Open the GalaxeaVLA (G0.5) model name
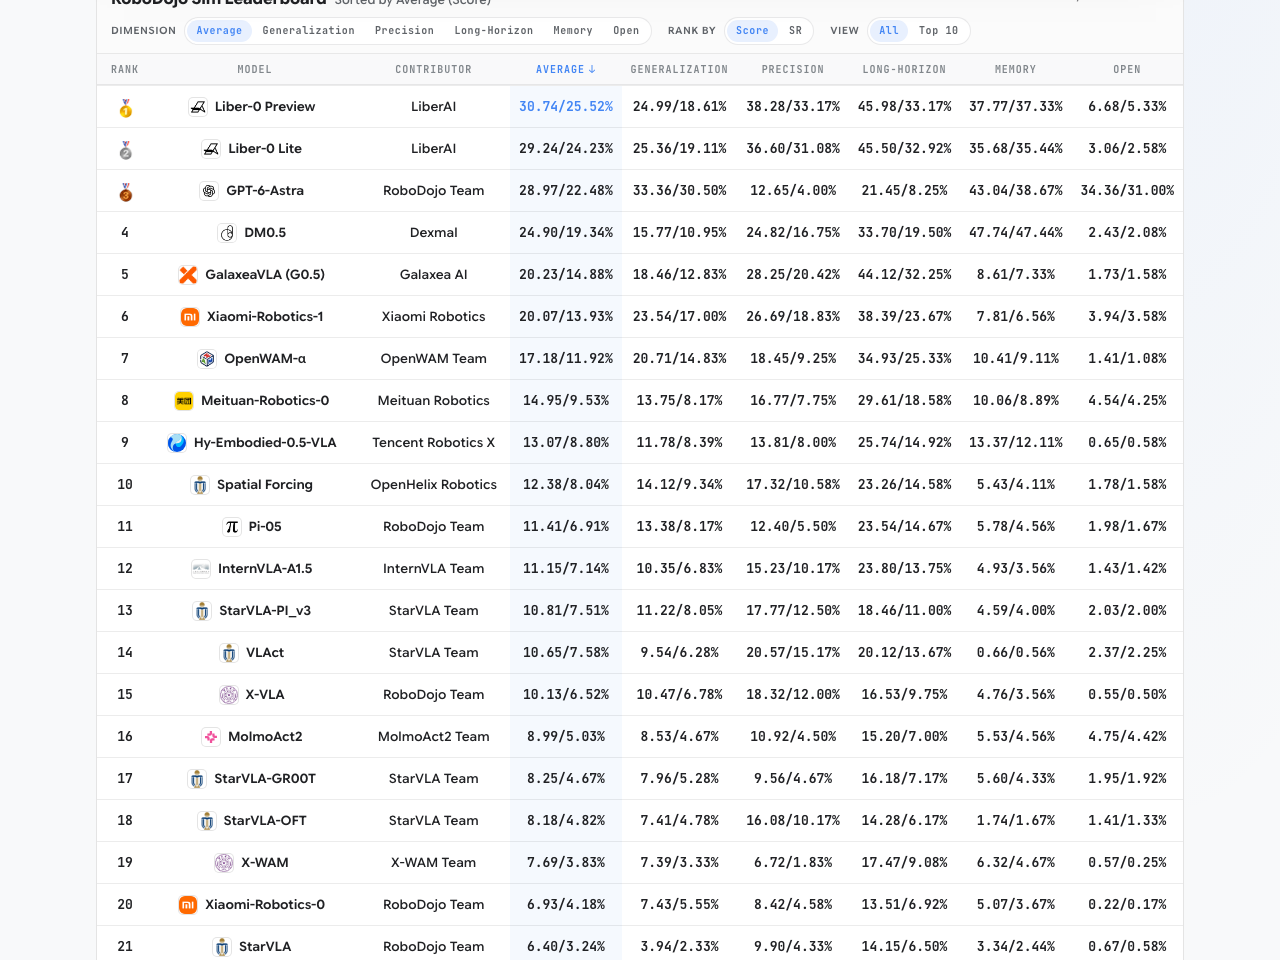 (x=265, y=275)
